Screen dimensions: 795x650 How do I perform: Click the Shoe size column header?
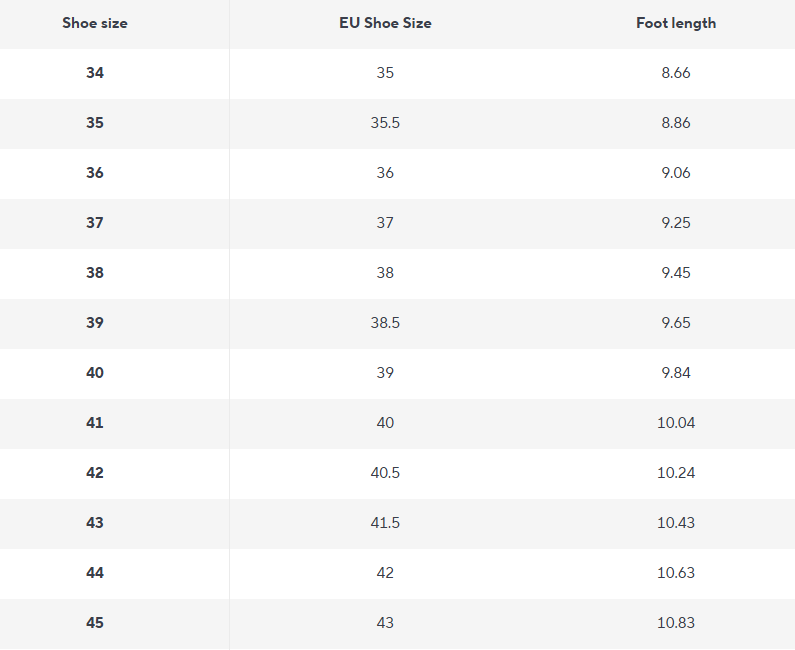(x=95, y=23)
